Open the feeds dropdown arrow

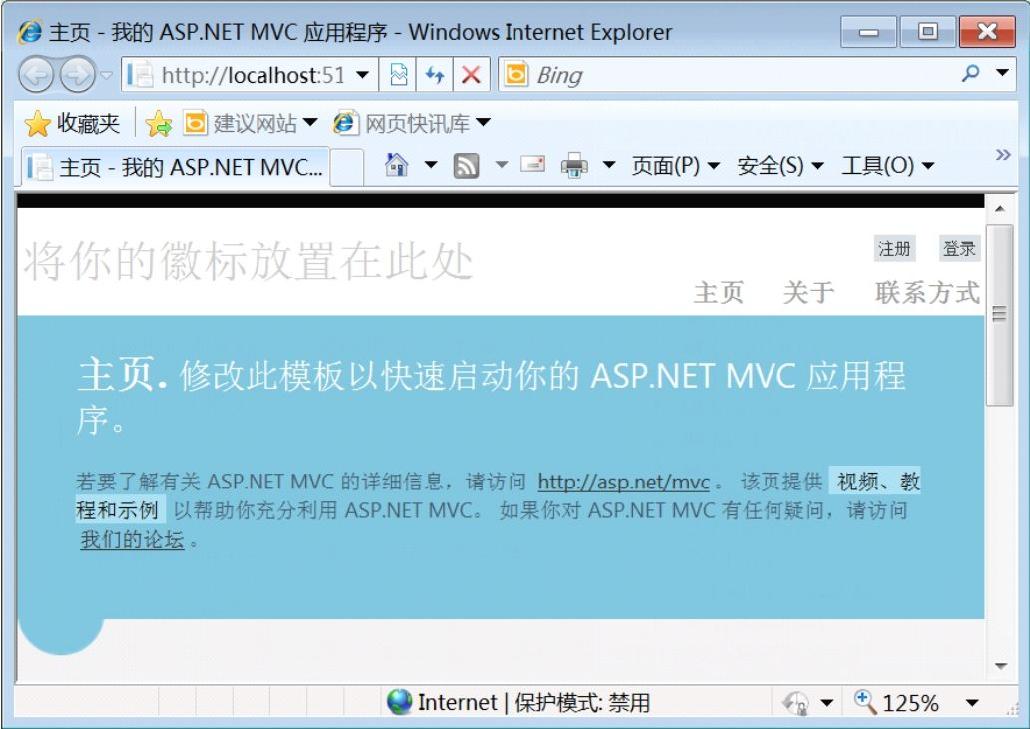tap(501, 165)
